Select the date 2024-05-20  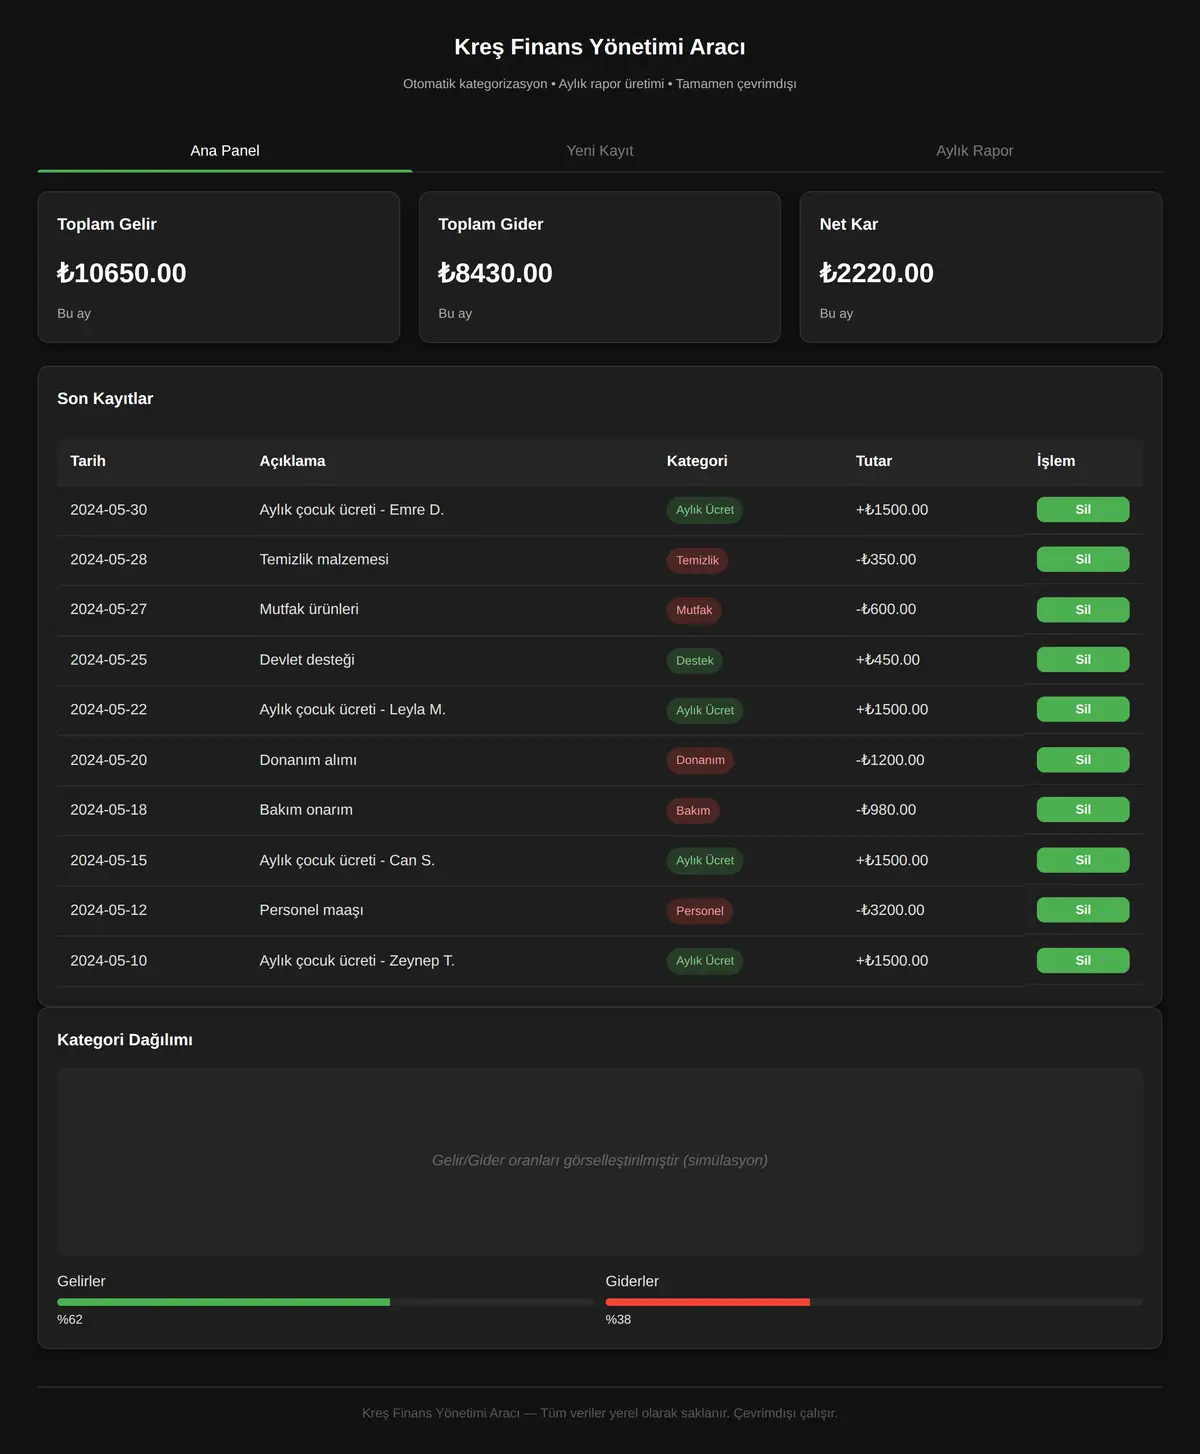coord(108,760)
